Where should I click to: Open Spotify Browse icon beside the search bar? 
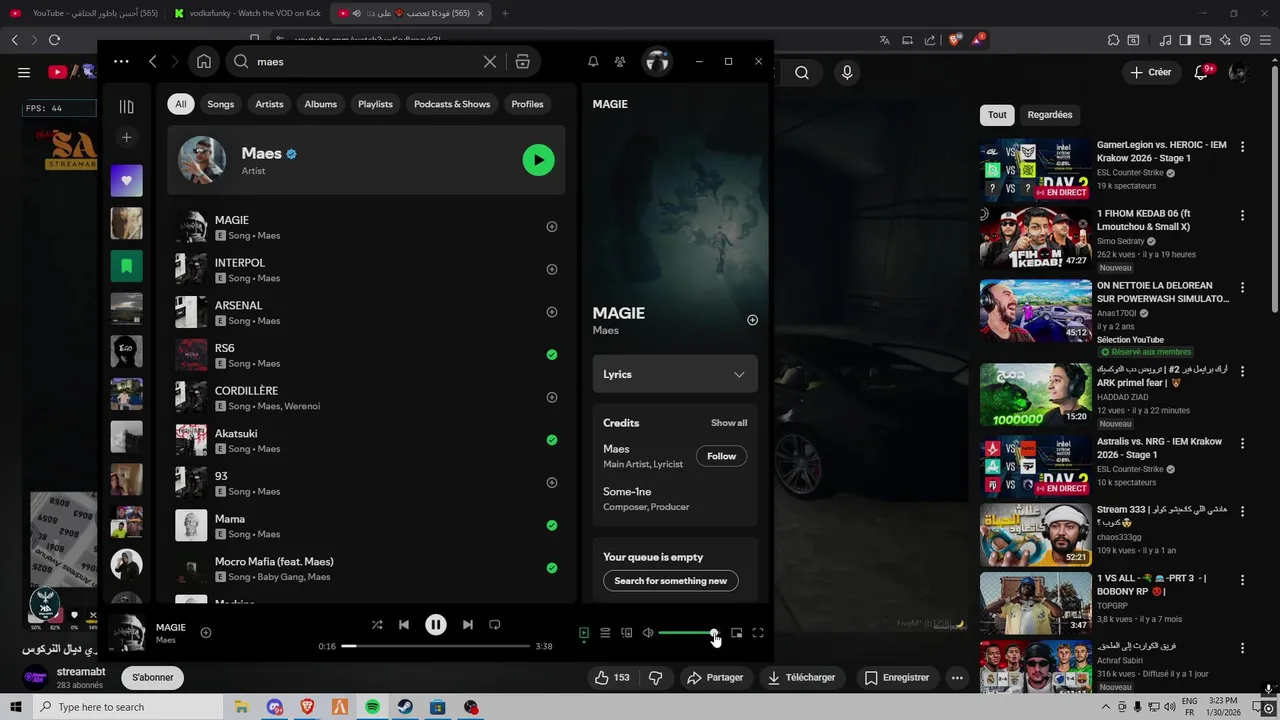522,61
